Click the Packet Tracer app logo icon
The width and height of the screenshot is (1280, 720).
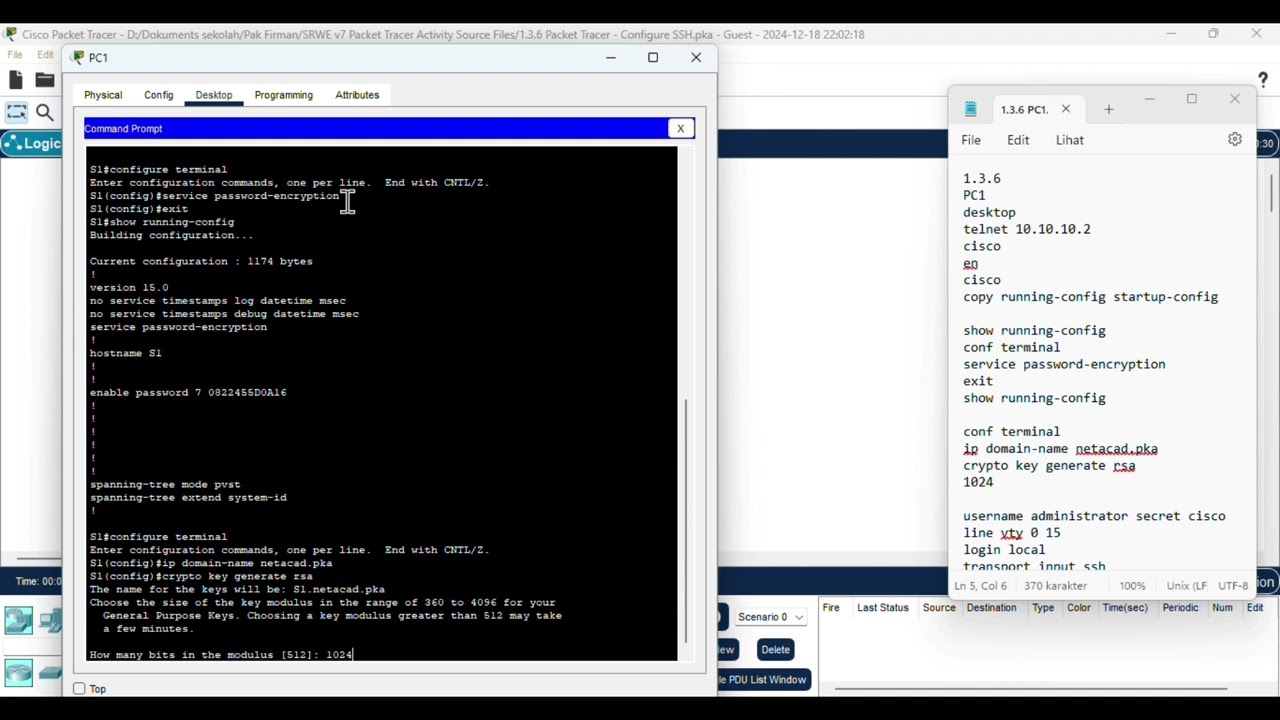(x=11, y=34)
